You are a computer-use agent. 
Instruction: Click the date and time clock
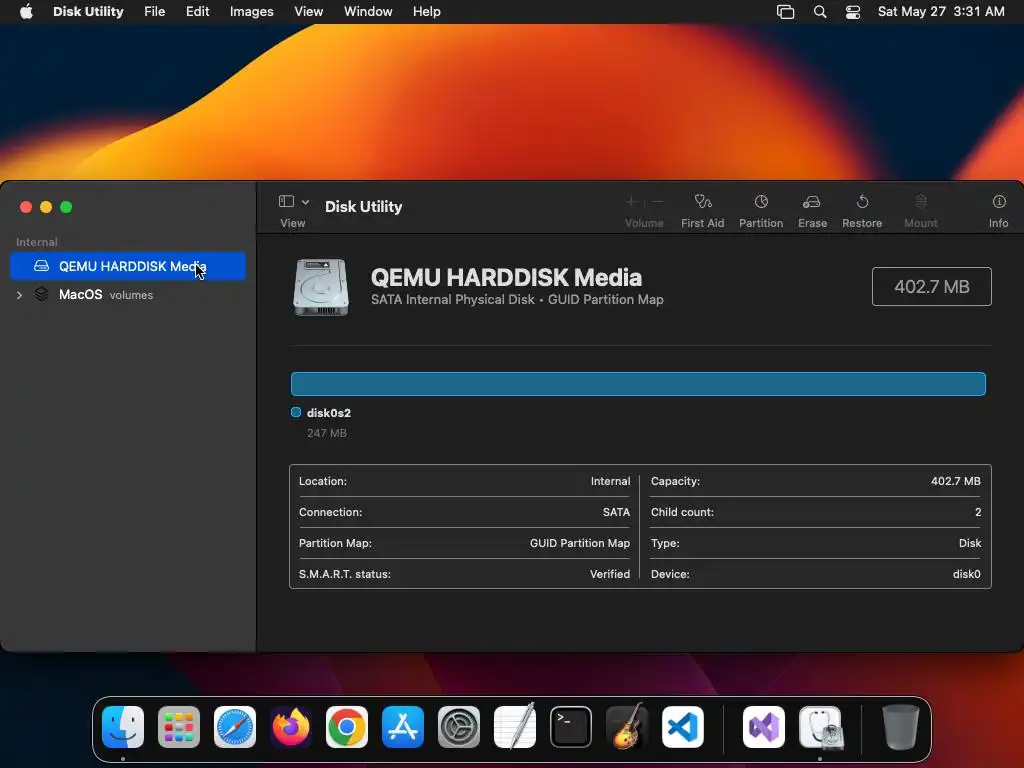point(941,12)
